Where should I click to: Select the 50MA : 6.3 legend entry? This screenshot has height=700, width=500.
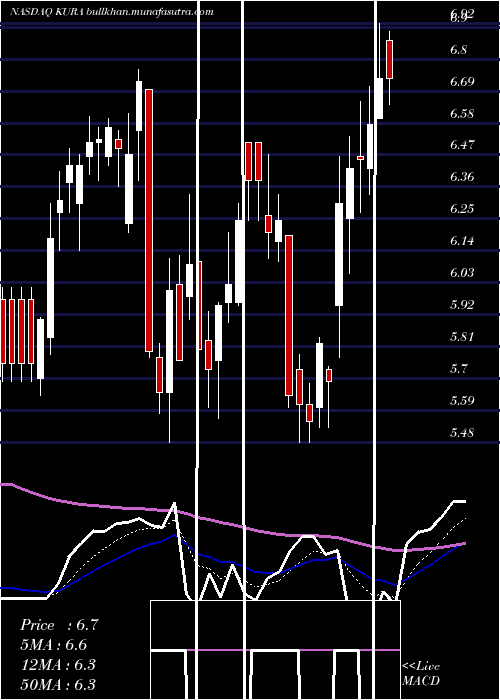[59, 684]
